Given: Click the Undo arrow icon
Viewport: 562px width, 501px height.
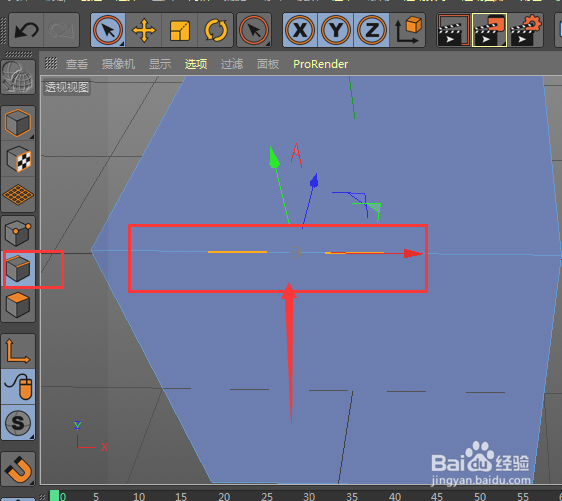Looking at the screenshot, I should click(x=26, y=30).
